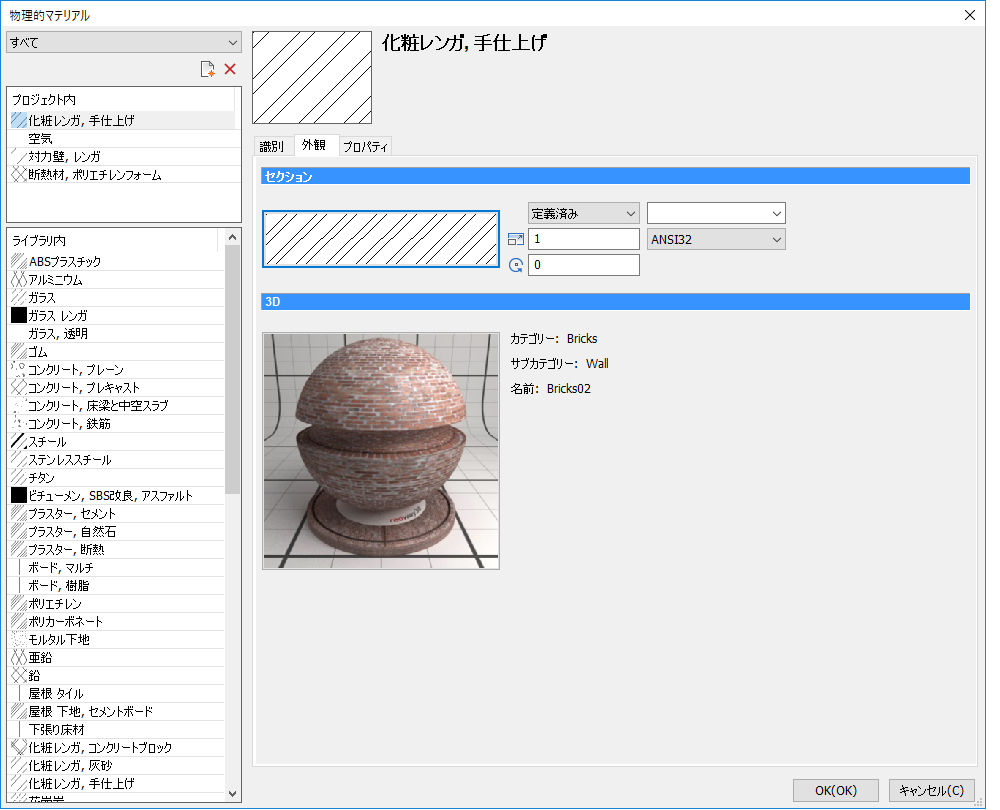The width and height of the screenshot is (1000, 810).
Task: Click the ライブラリ内 list header
Action: point(114,240)
